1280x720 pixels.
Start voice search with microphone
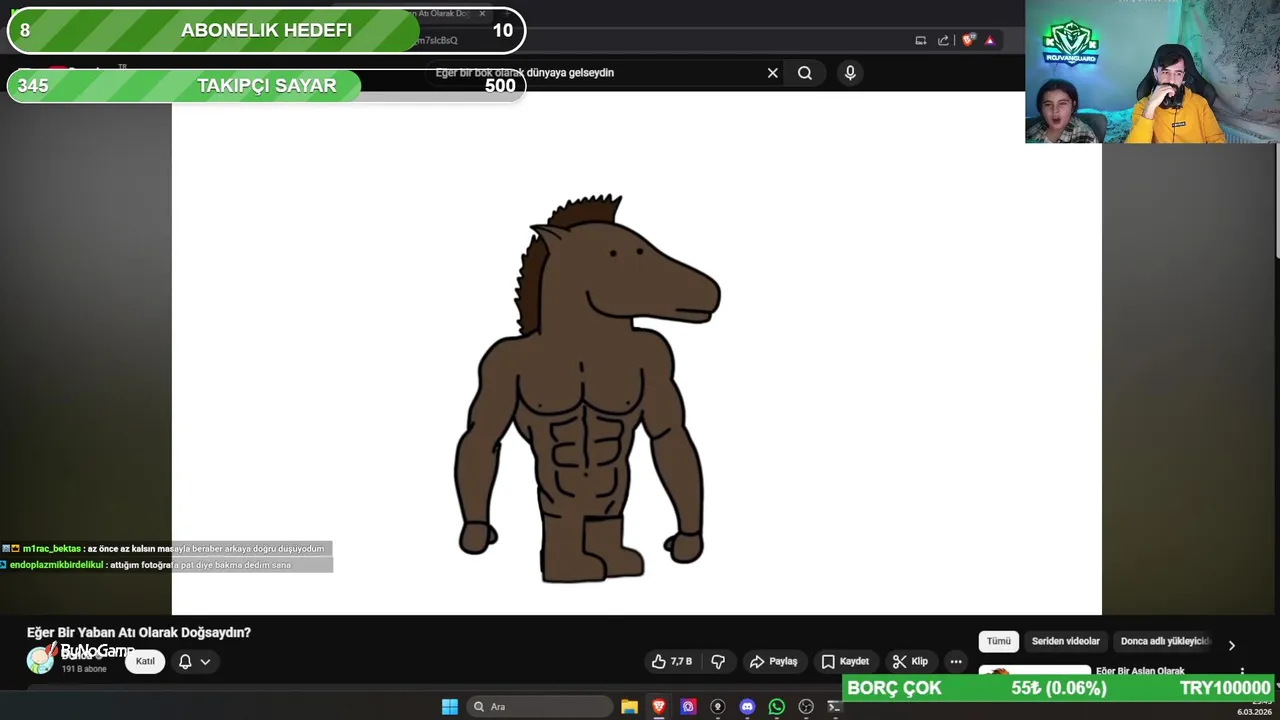click(850, 73)
